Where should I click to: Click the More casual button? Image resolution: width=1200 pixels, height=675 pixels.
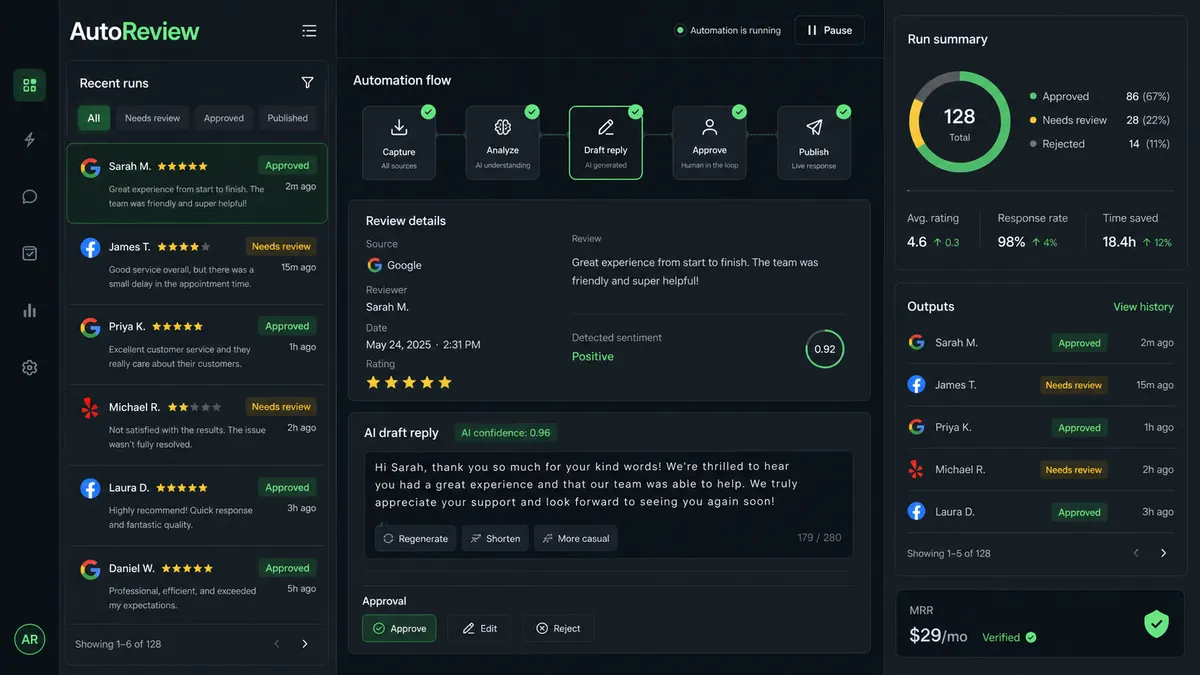(576, 538)
